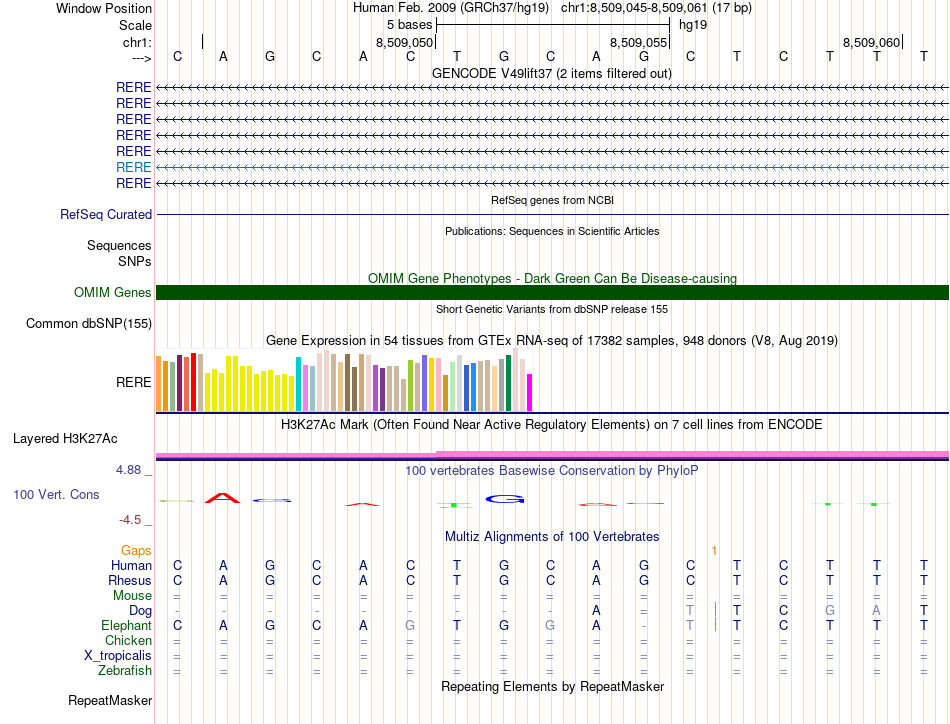Click the magenta bar in GTEx expression chart

[529, 393]
